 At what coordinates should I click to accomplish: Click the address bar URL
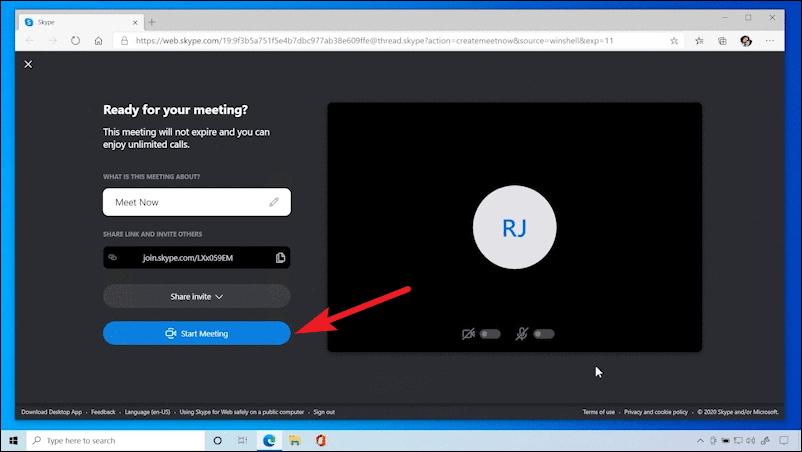coord(374,41)
